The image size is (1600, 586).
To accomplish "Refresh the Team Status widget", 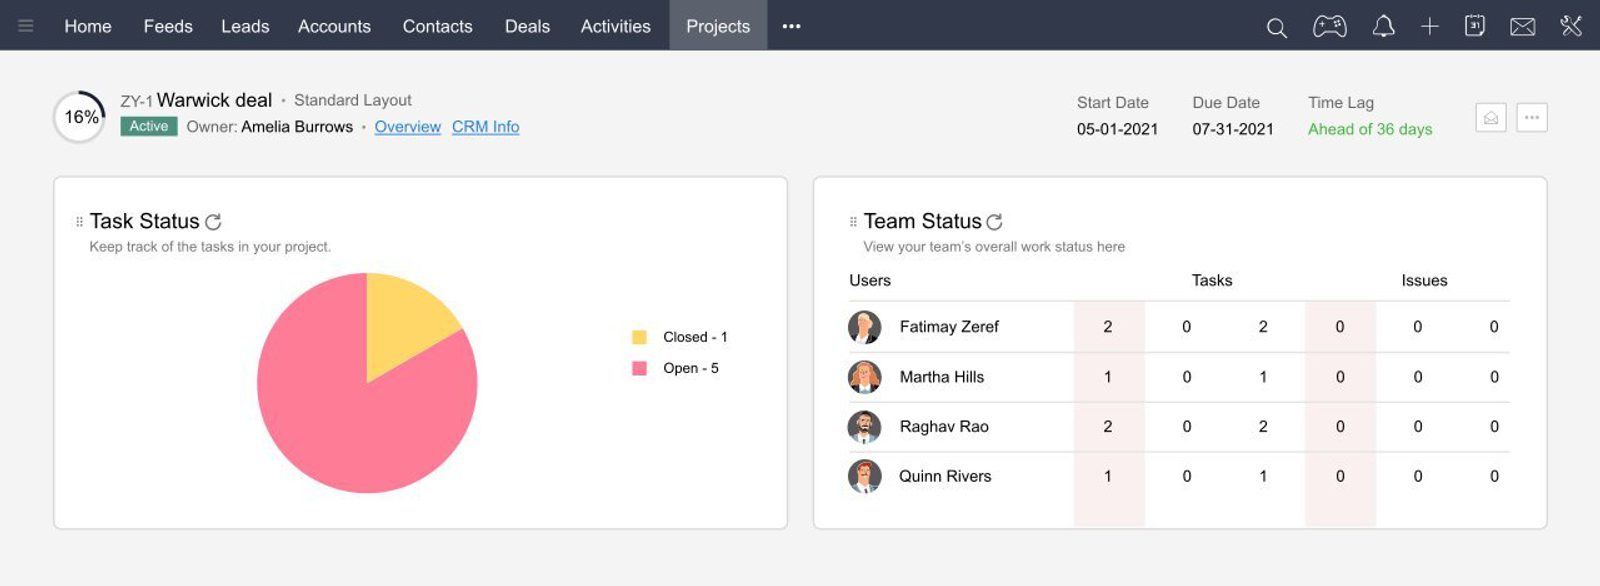I will [994, 222].
